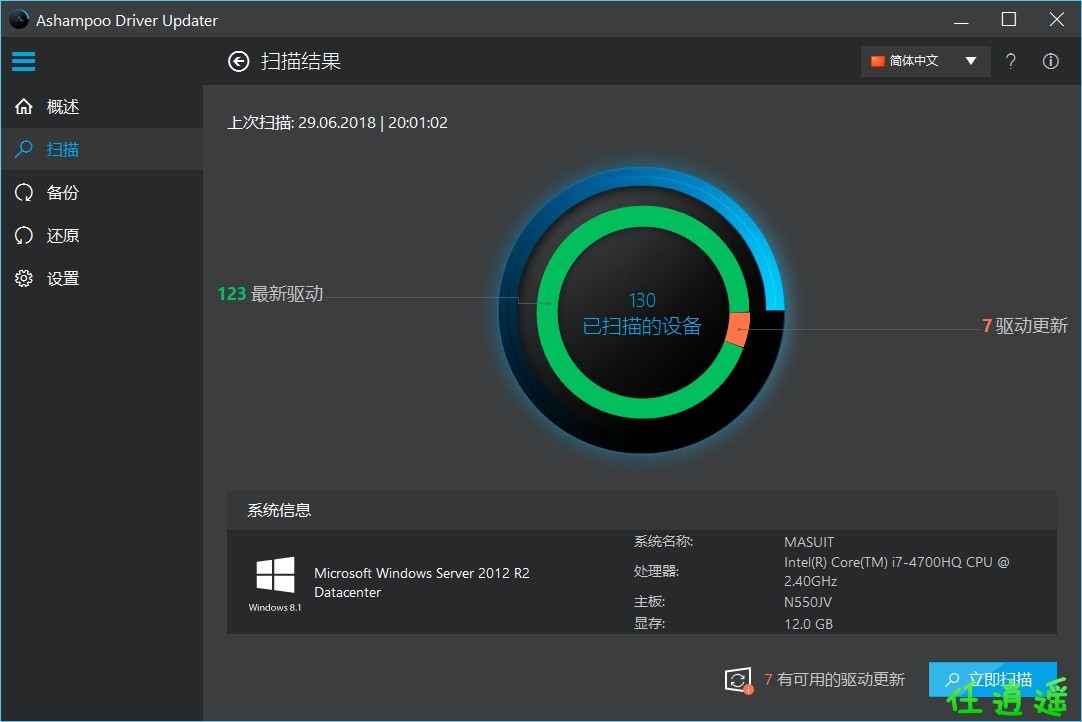Click the 扫描结果 page title
Image resolution: width=1082 pixels, height=722 pixels.
[x=301, y=61]
